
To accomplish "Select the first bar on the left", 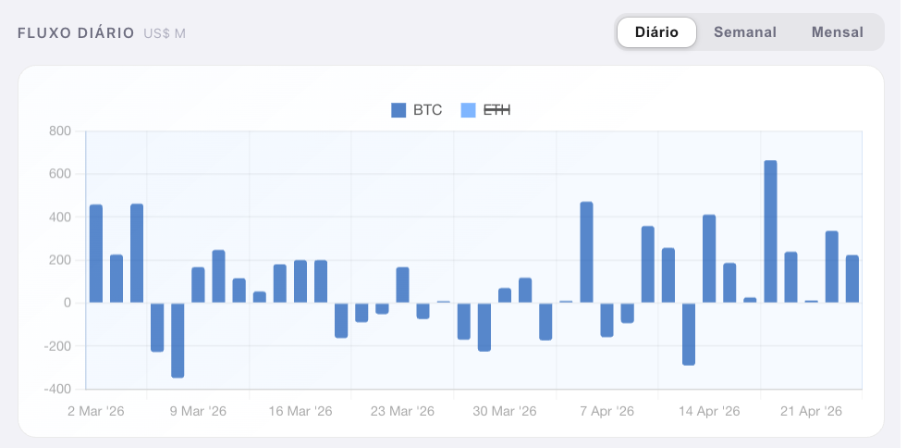I will coord(96,254).
